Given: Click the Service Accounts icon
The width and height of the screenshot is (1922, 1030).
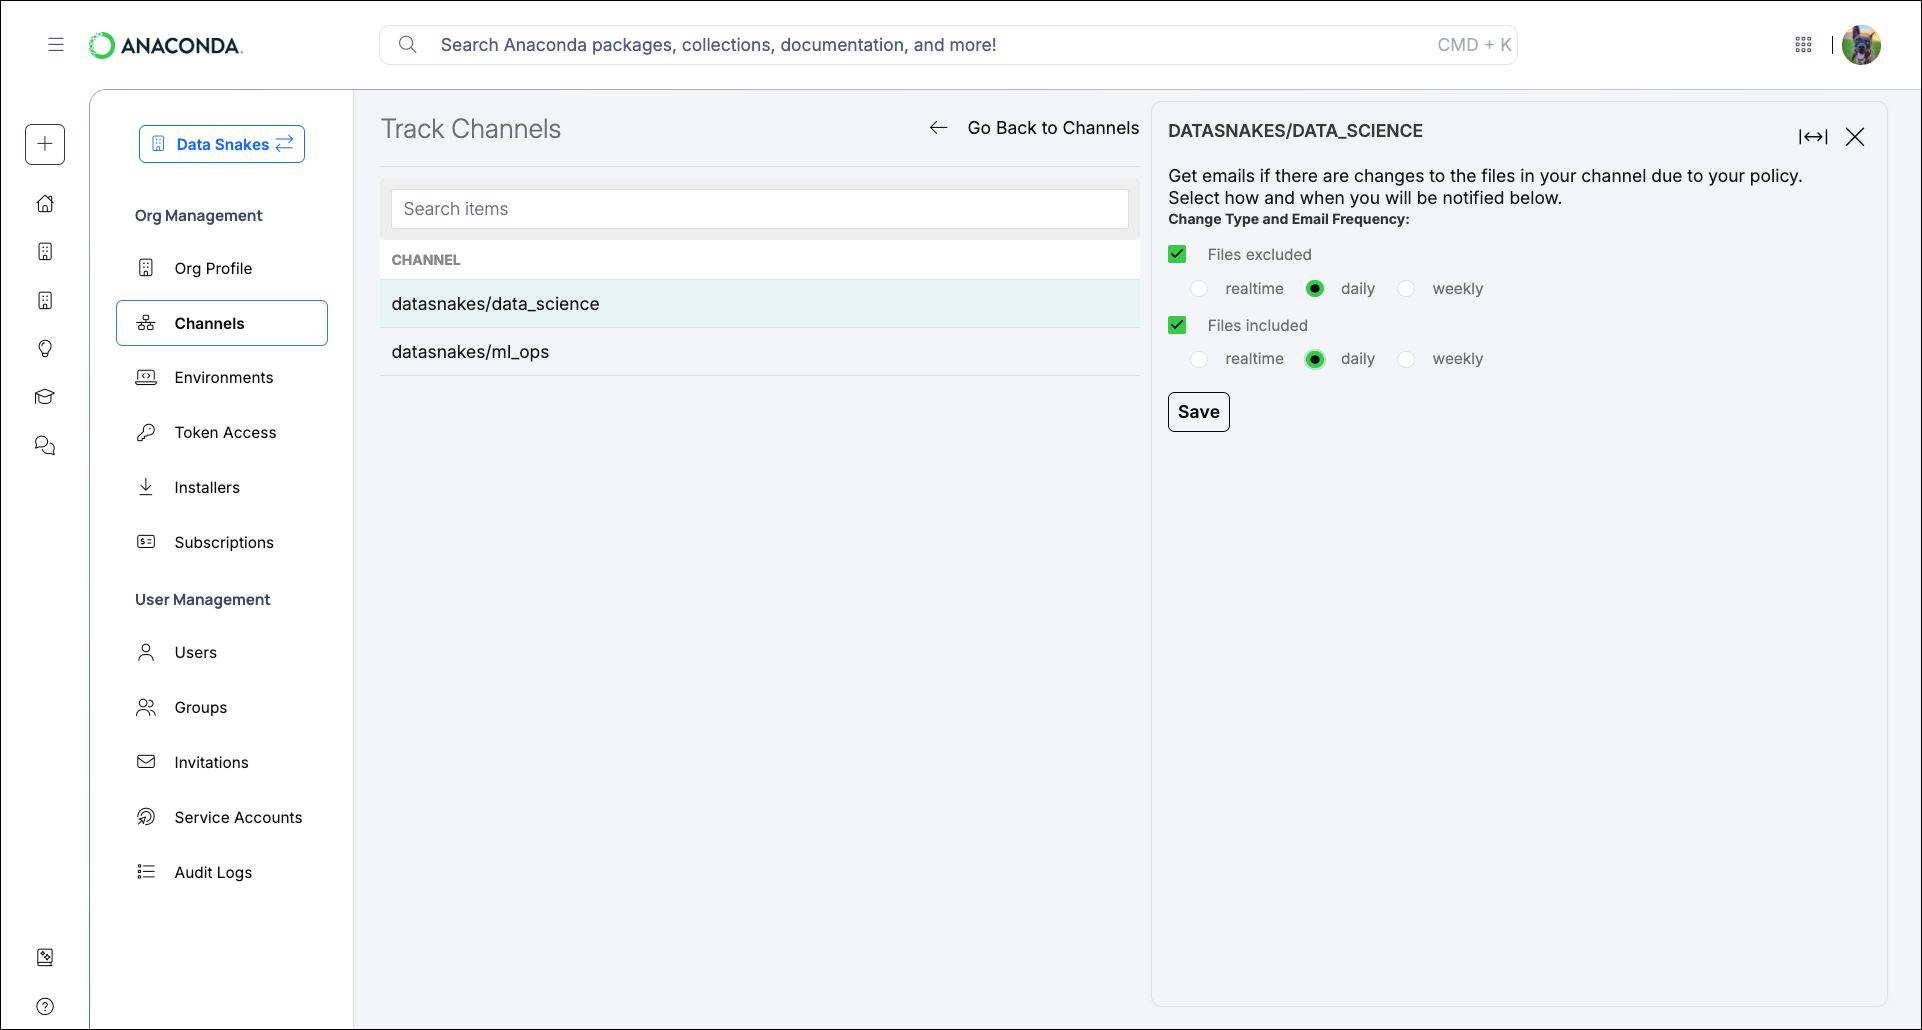Looking at the screenshot, I should pyautogui.click(x=146, y=817).
